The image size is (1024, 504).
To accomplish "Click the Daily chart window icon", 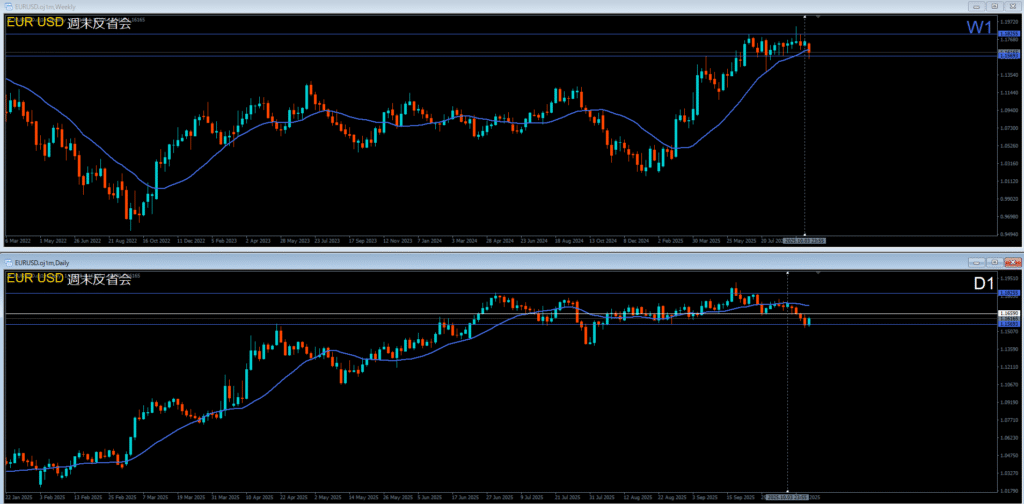I will [x=8, y=261].
